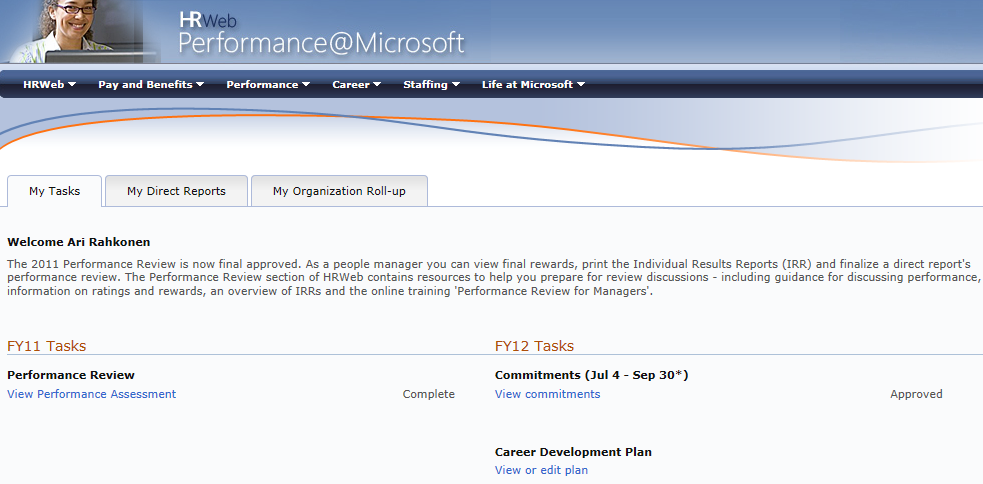Click the Welcome Ari Rahkonen heading
Screen dimensions: 983x484
pos(79,242)
